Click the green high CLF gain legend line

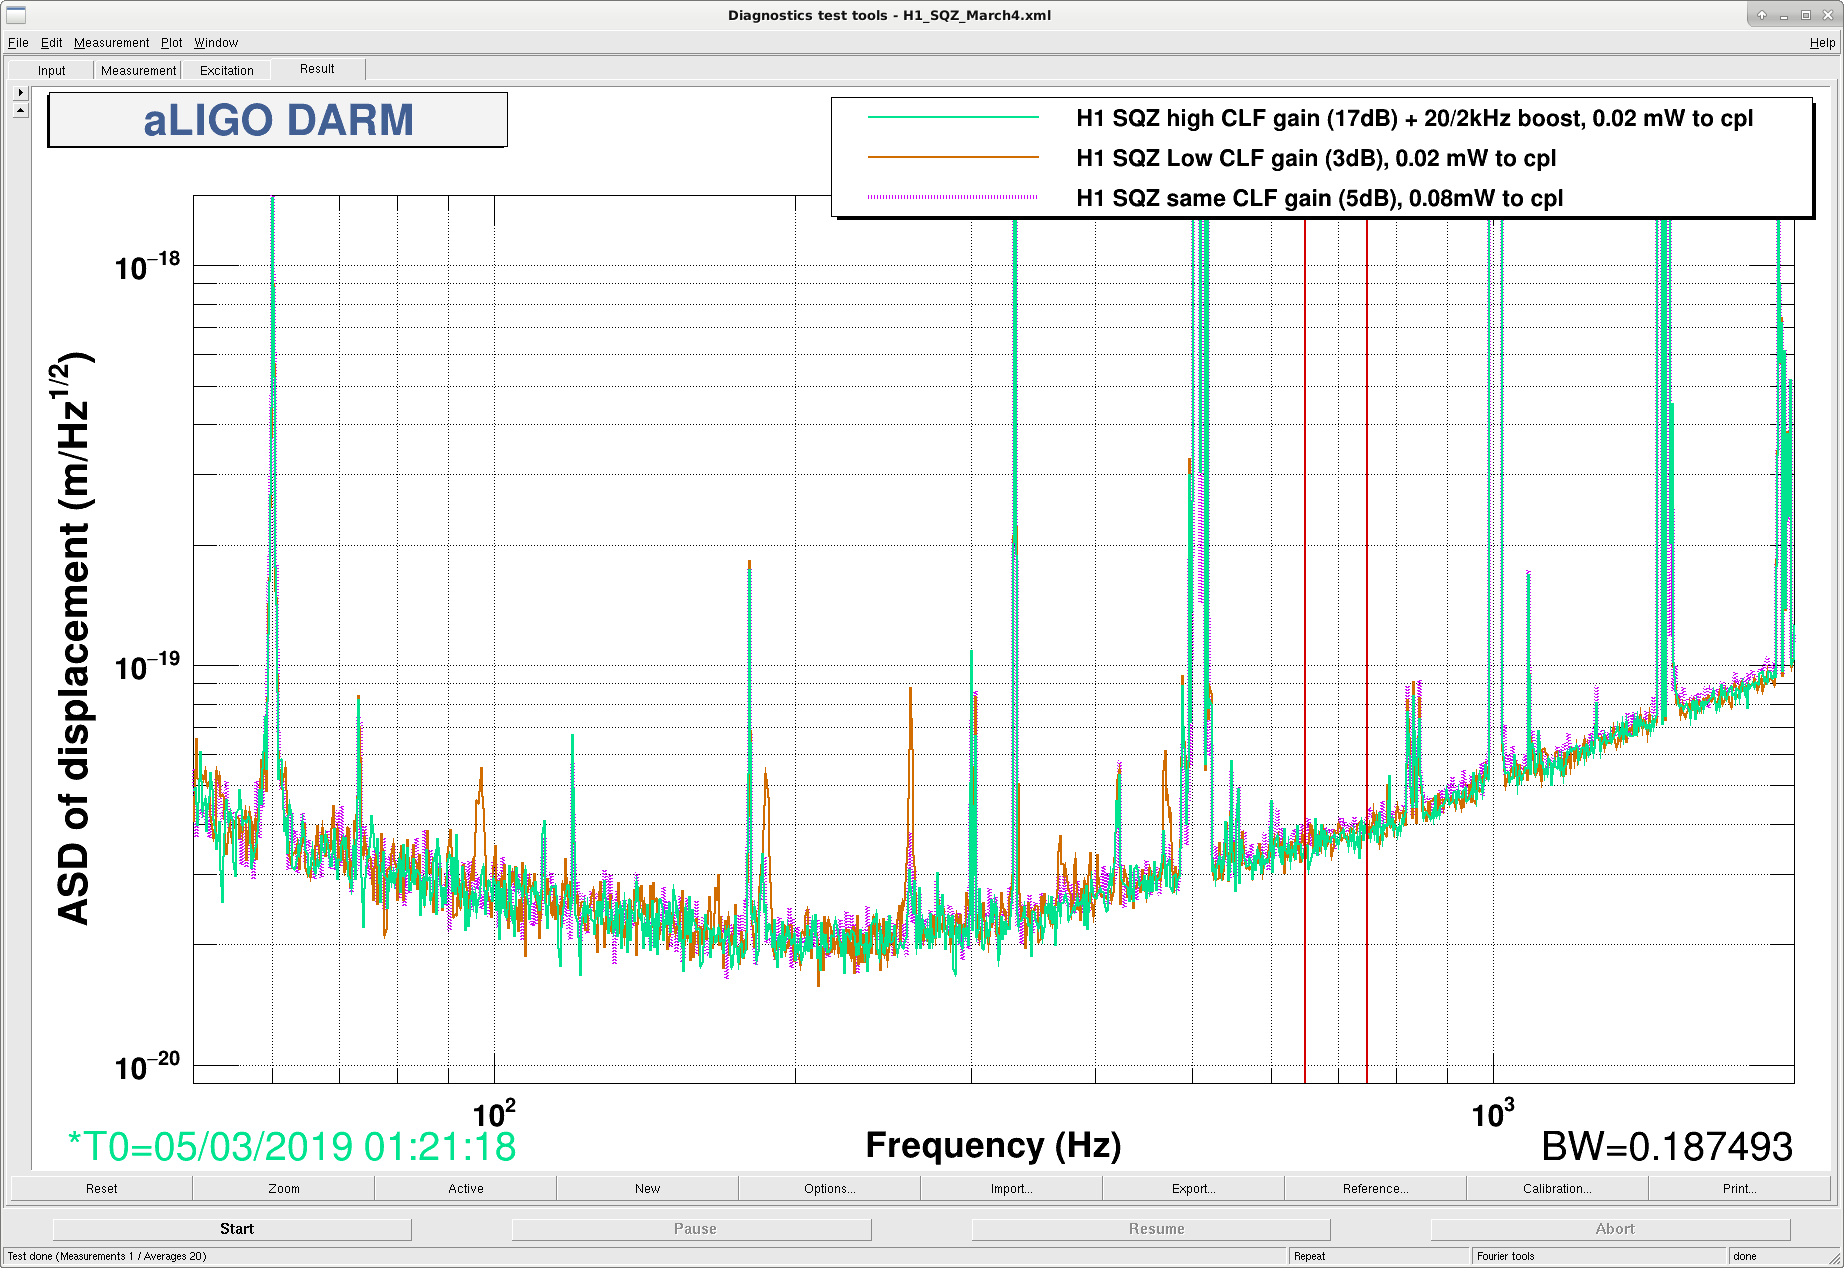point(953,118)
